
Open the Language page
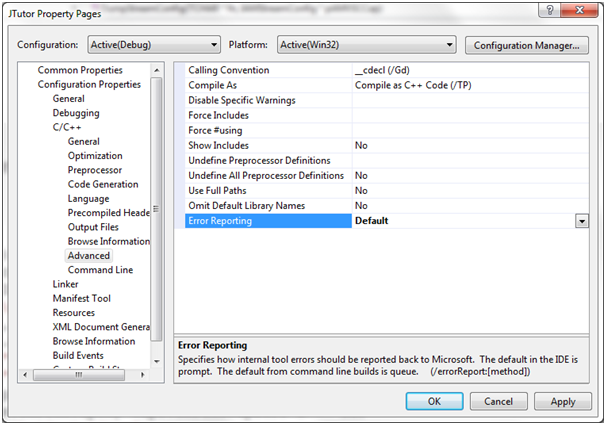[x=89, y=199]
